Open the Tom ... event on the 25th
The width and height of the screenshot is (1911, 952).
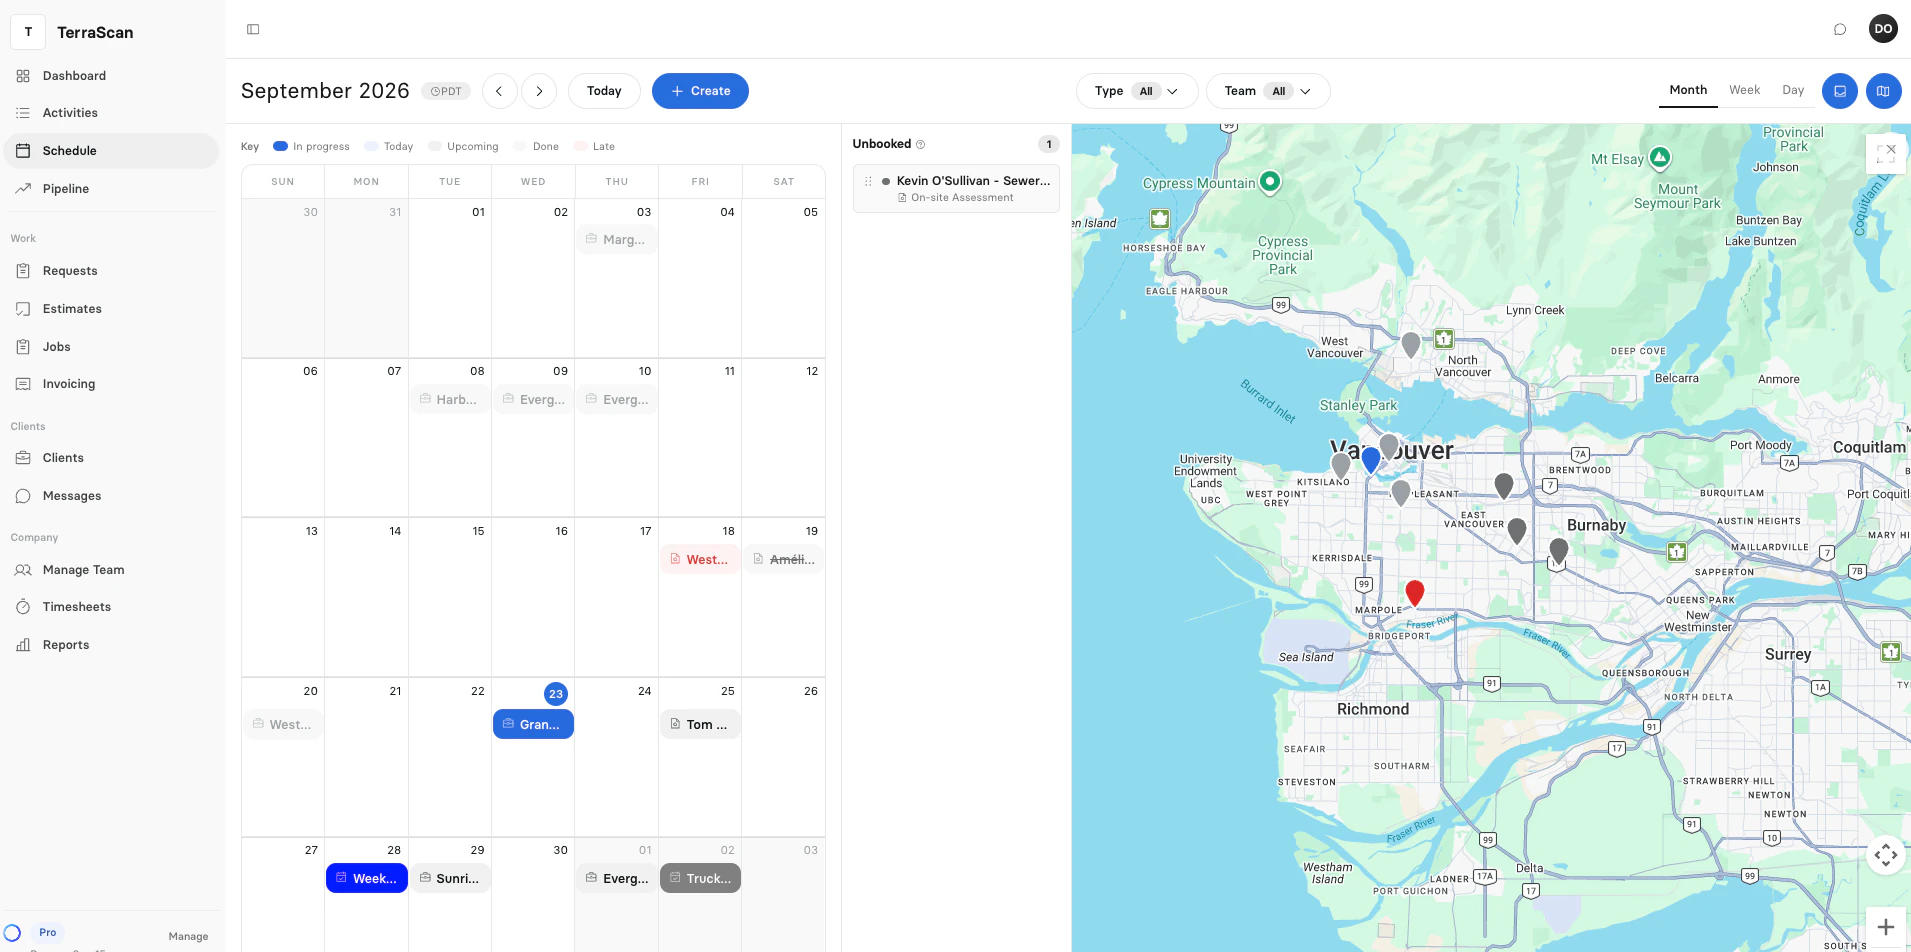[x=700, y=724]
